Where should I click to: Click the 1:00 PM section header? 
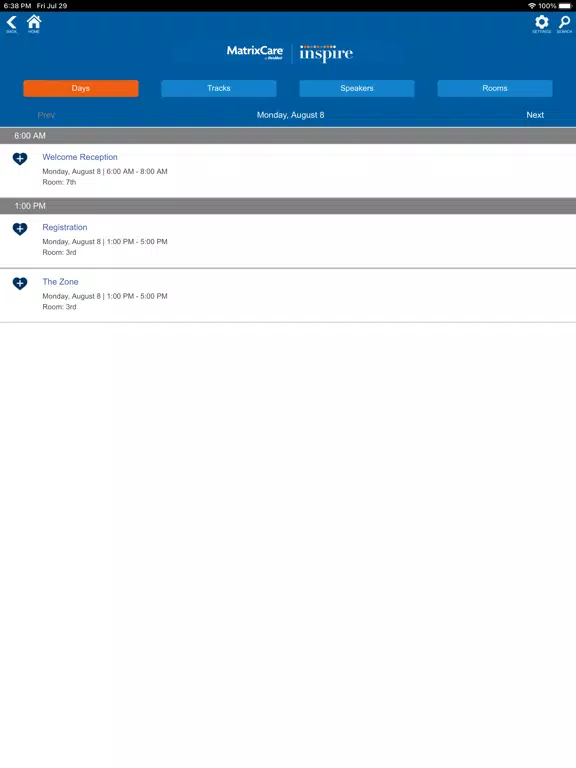coord(288,206)
